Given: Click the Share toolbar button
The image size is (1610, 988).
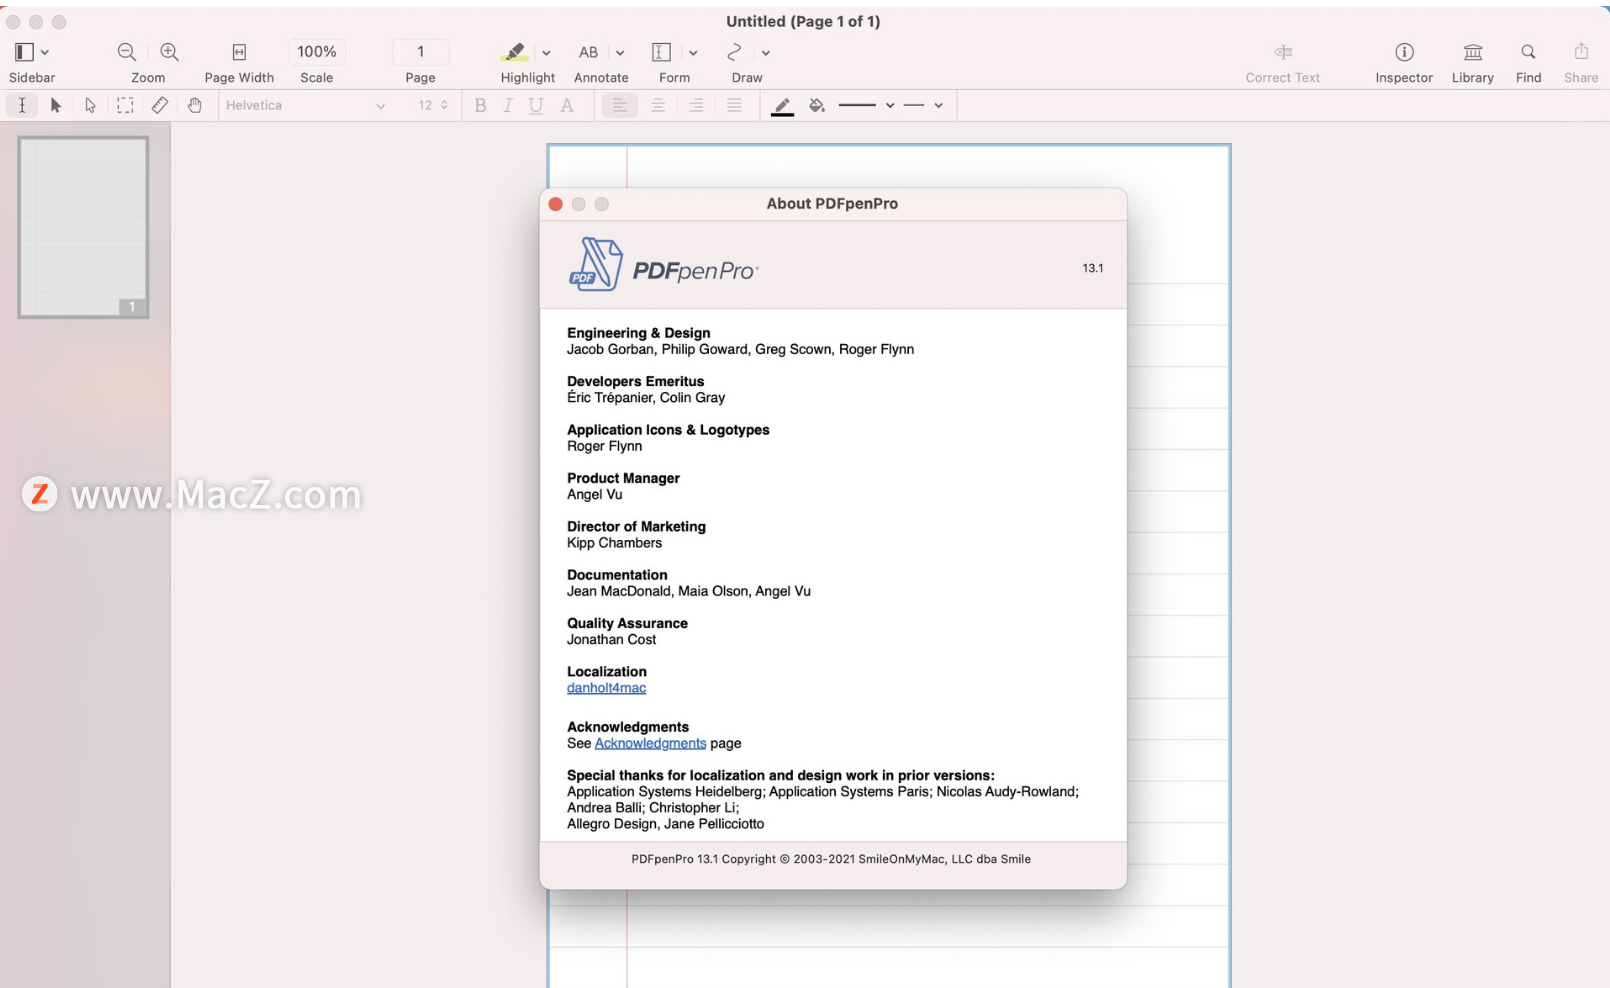Looking at the screenshot, I should coord(1581,62).
